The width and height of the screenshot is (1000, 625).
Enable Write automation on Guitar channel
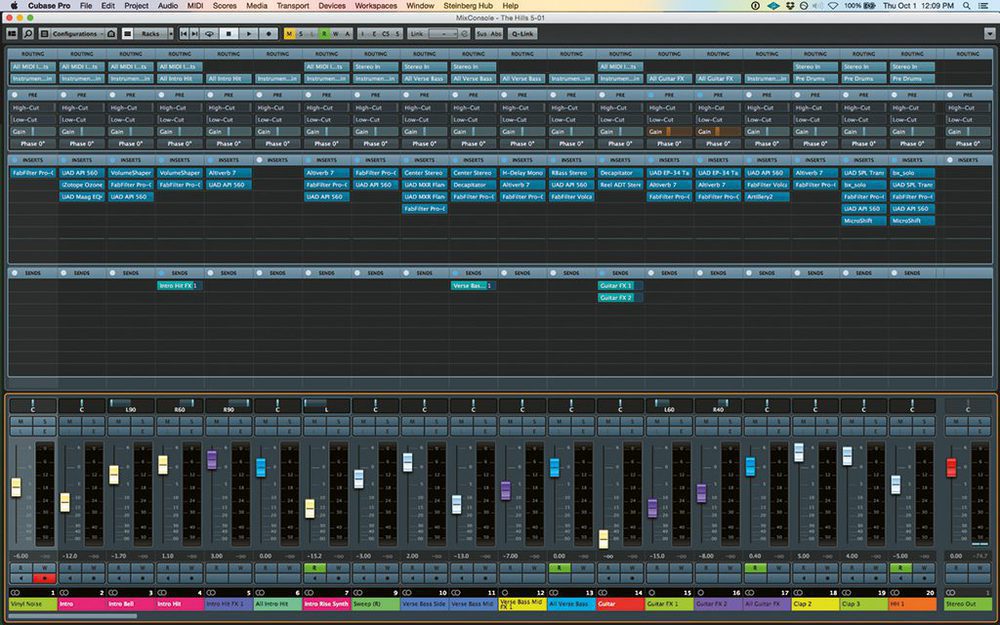tap(632, 568)
